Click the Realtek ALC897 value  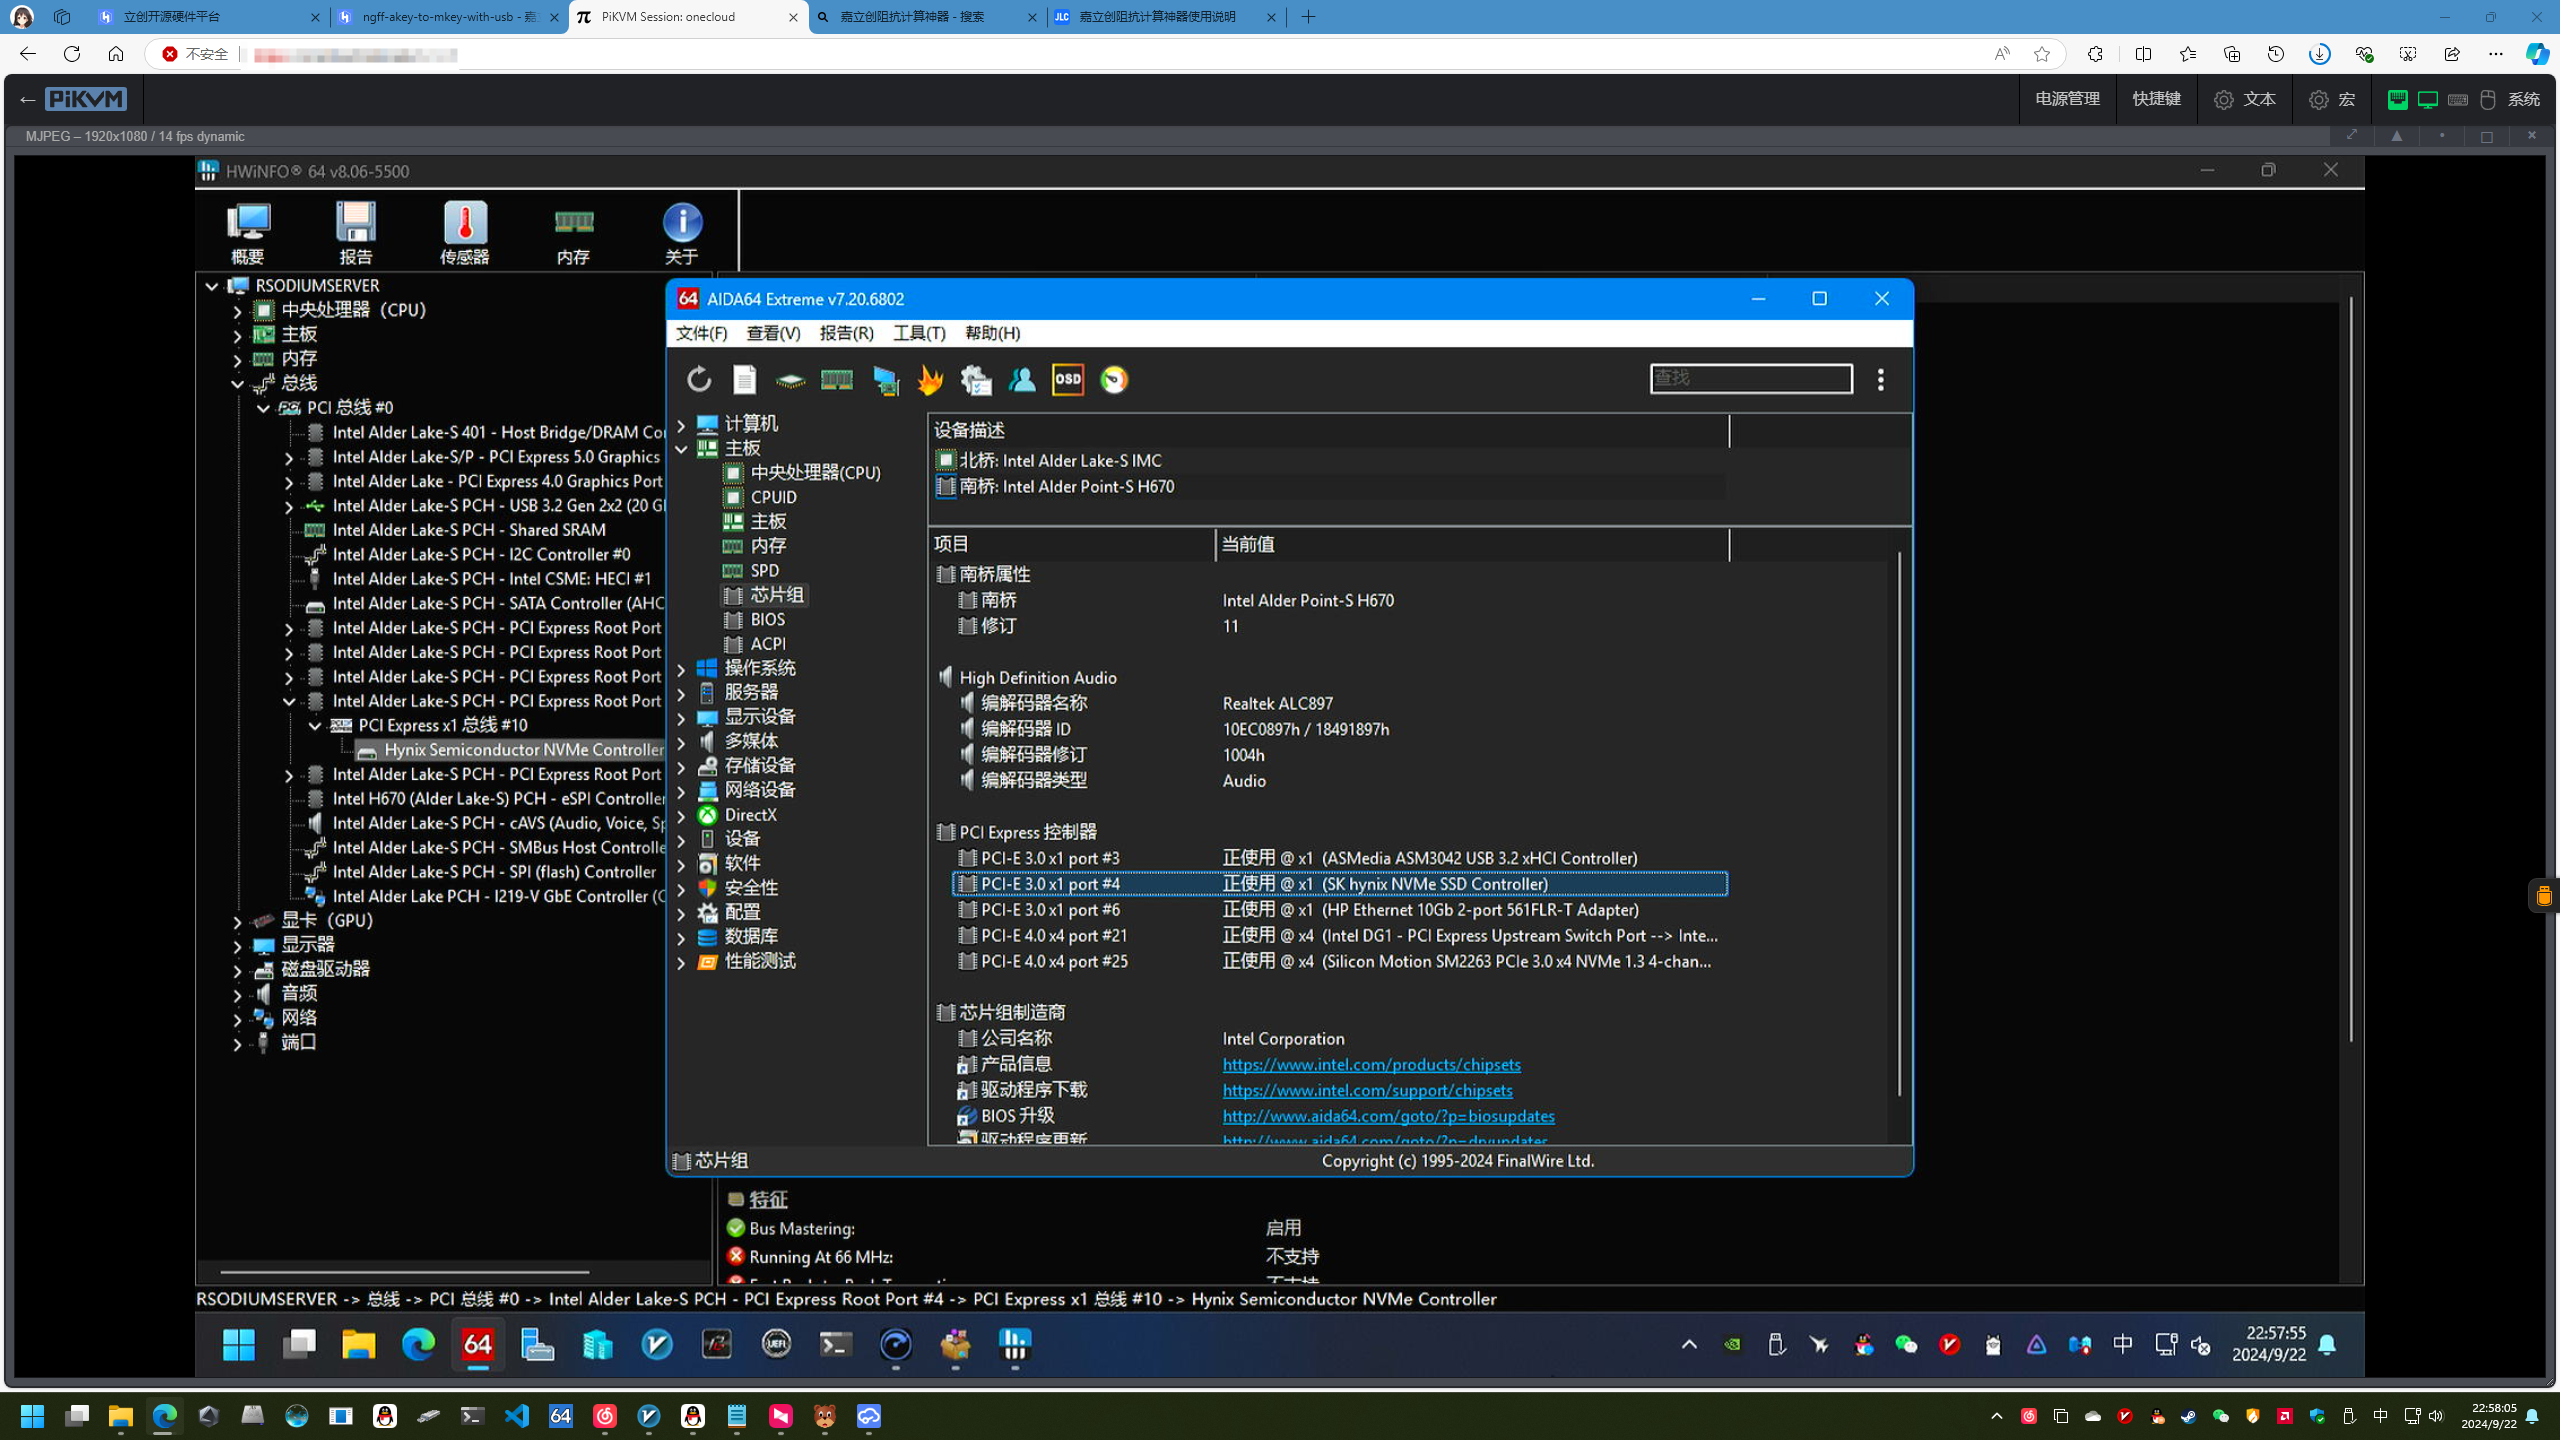tap(1277, 704)
